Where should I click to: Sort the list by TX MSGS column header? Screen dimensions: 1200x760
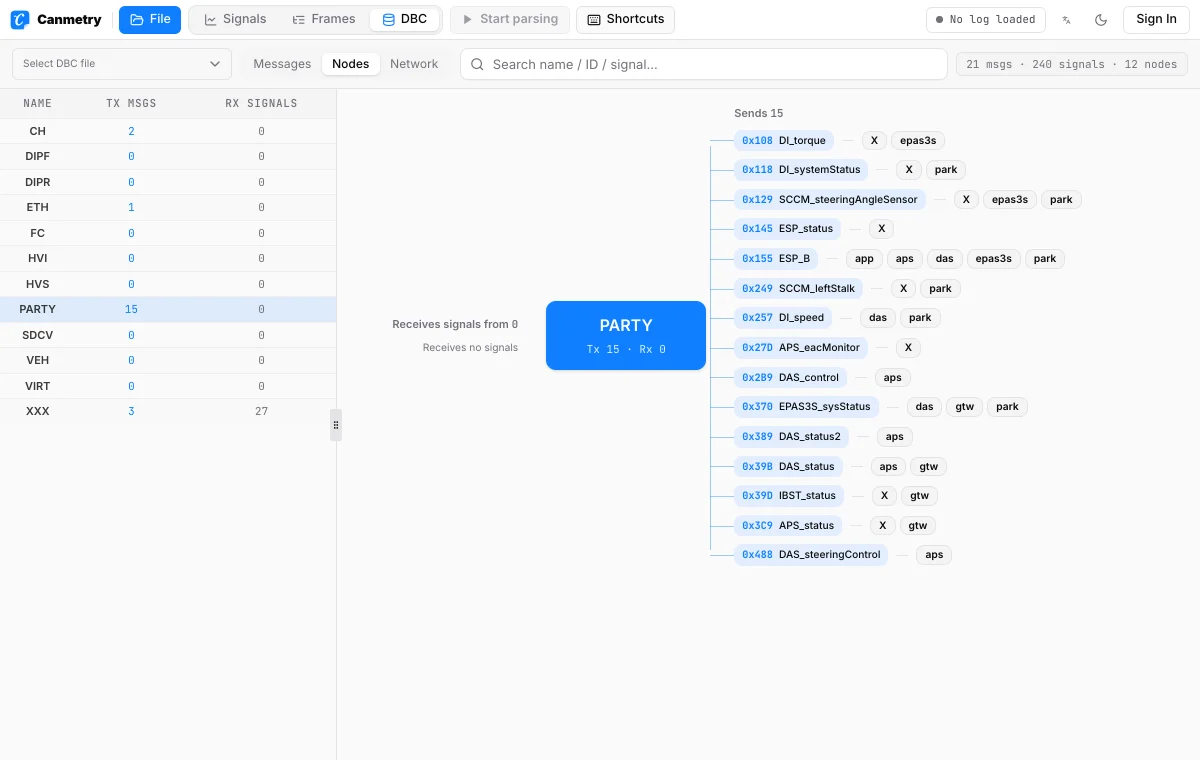(131, 103)
